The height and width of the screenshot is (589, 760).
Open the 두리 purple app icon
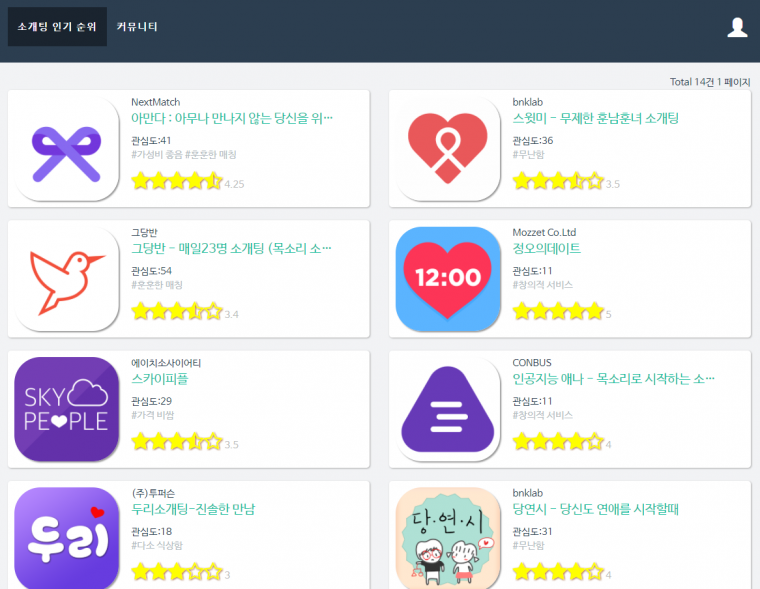pos(67,538)
